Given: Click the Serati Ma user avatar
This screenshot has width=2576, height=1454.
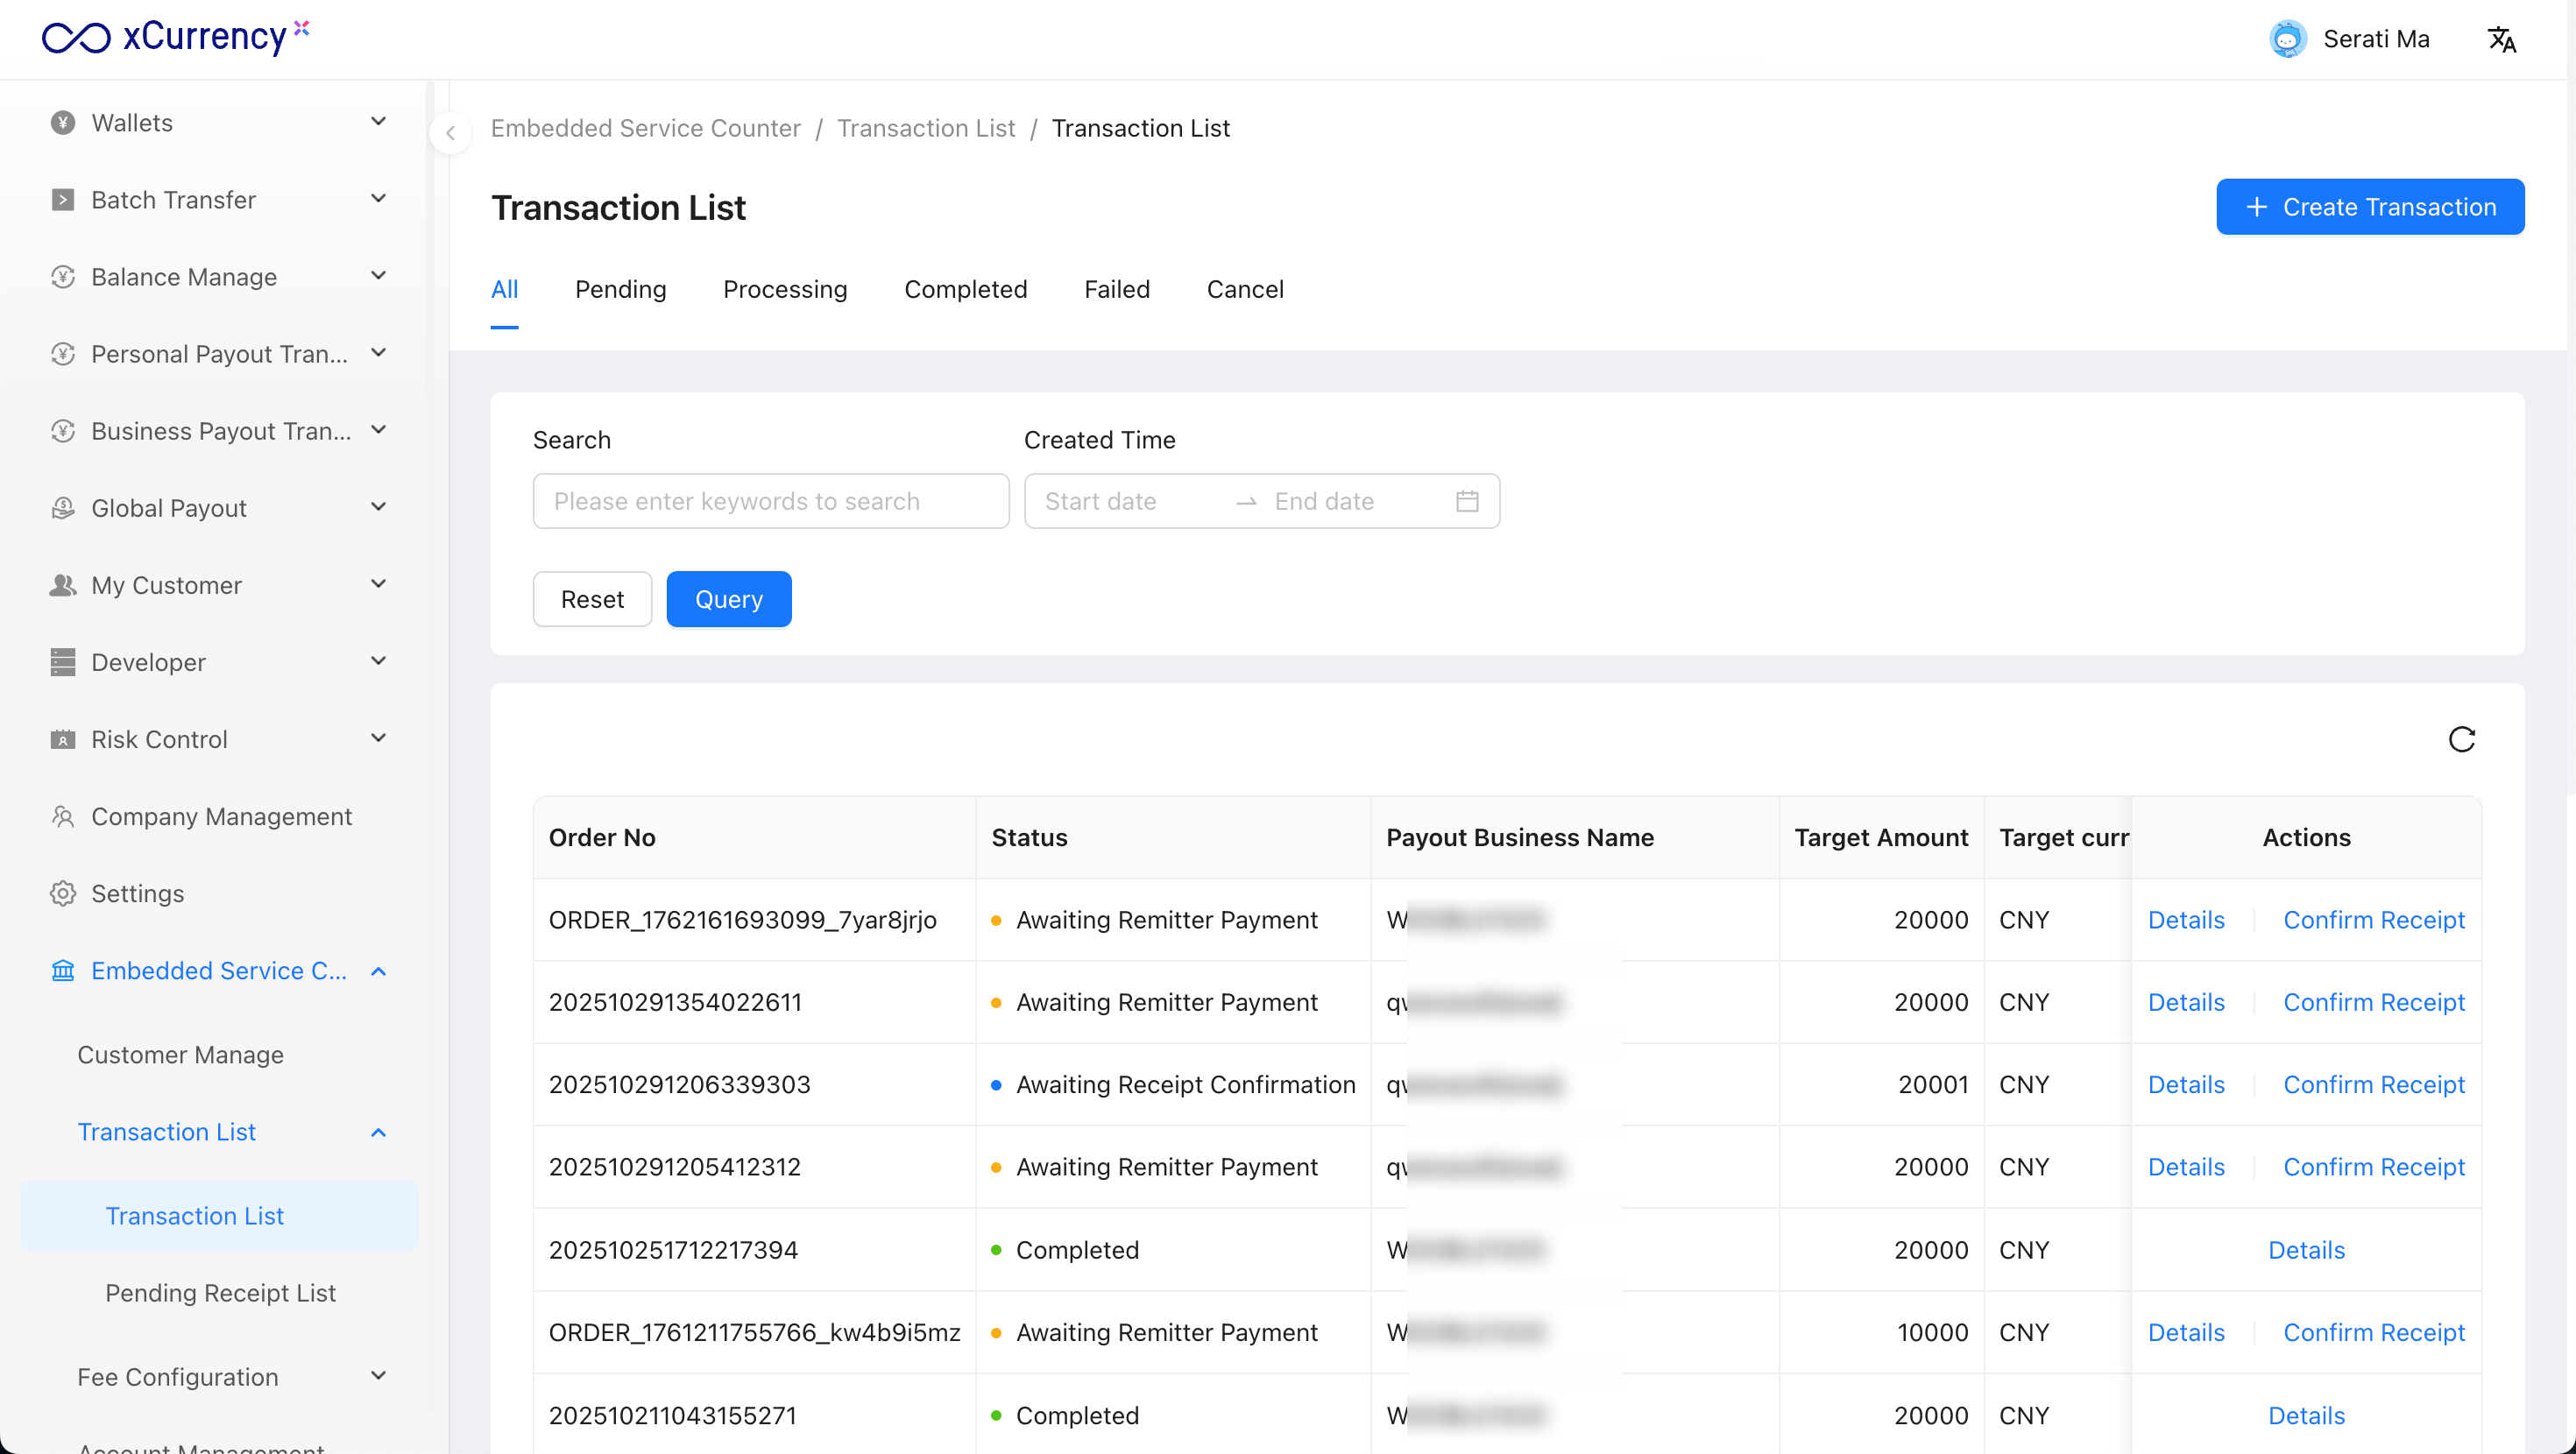Looking at the screenshot, I should click(2287, 39).
